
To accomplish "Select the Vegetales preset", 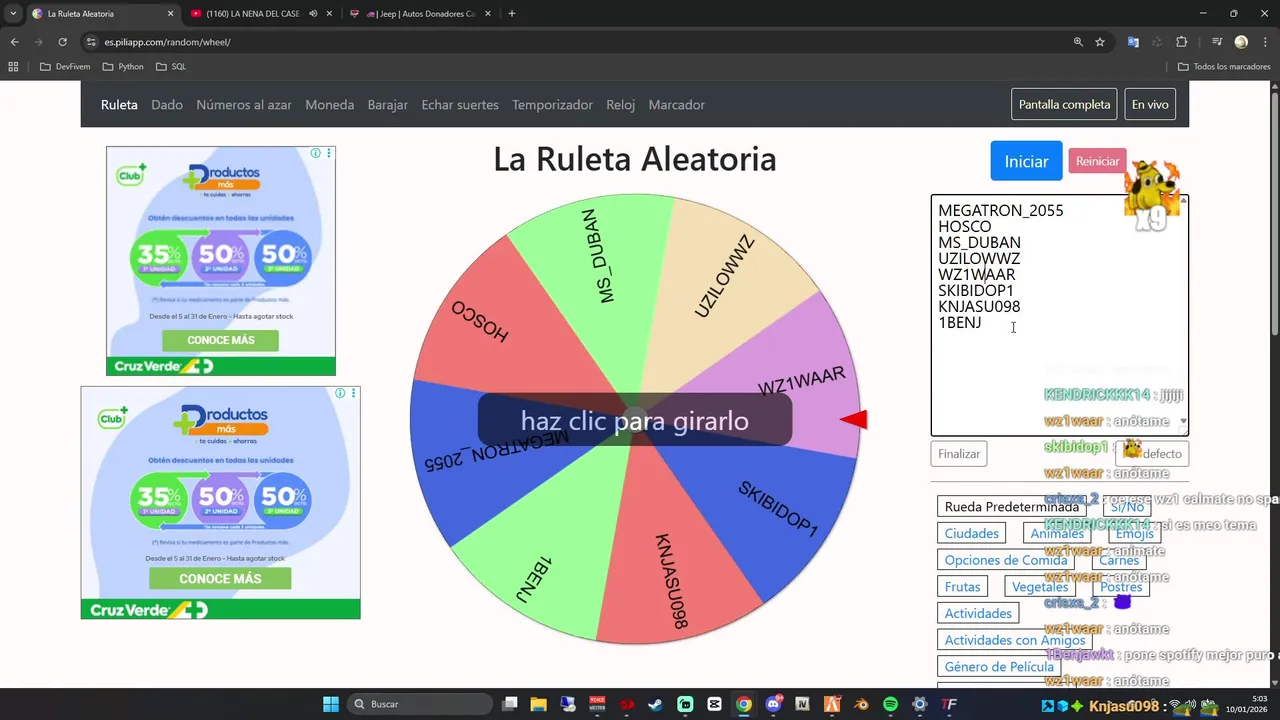I will coord(1040,587).
